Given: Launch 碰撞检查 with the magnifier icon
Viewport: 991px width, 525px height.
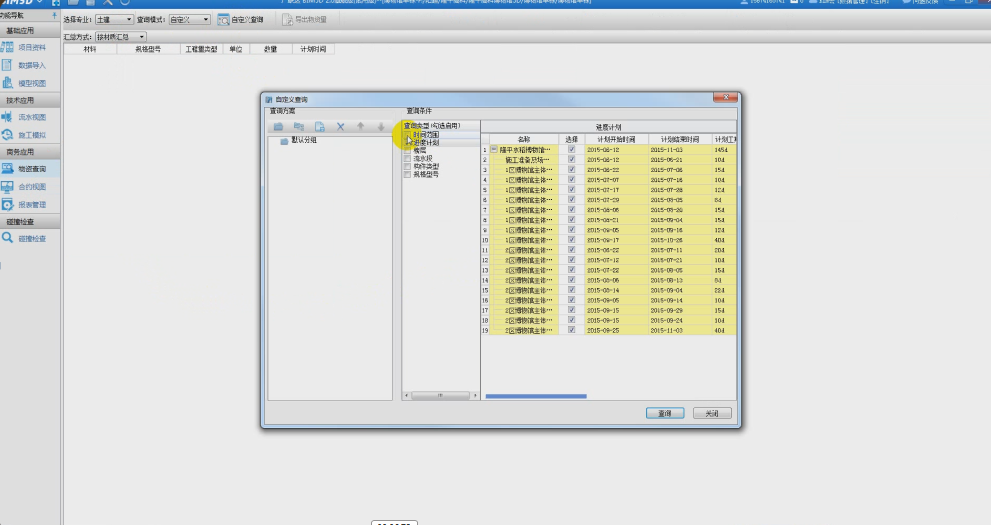Looking at the screenshot, I should click(30, 238).
